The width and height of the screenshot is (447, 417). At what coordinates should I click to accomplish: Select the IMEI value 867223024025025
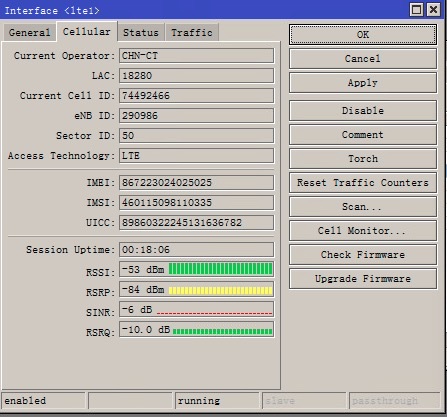[x=197, y=183]
